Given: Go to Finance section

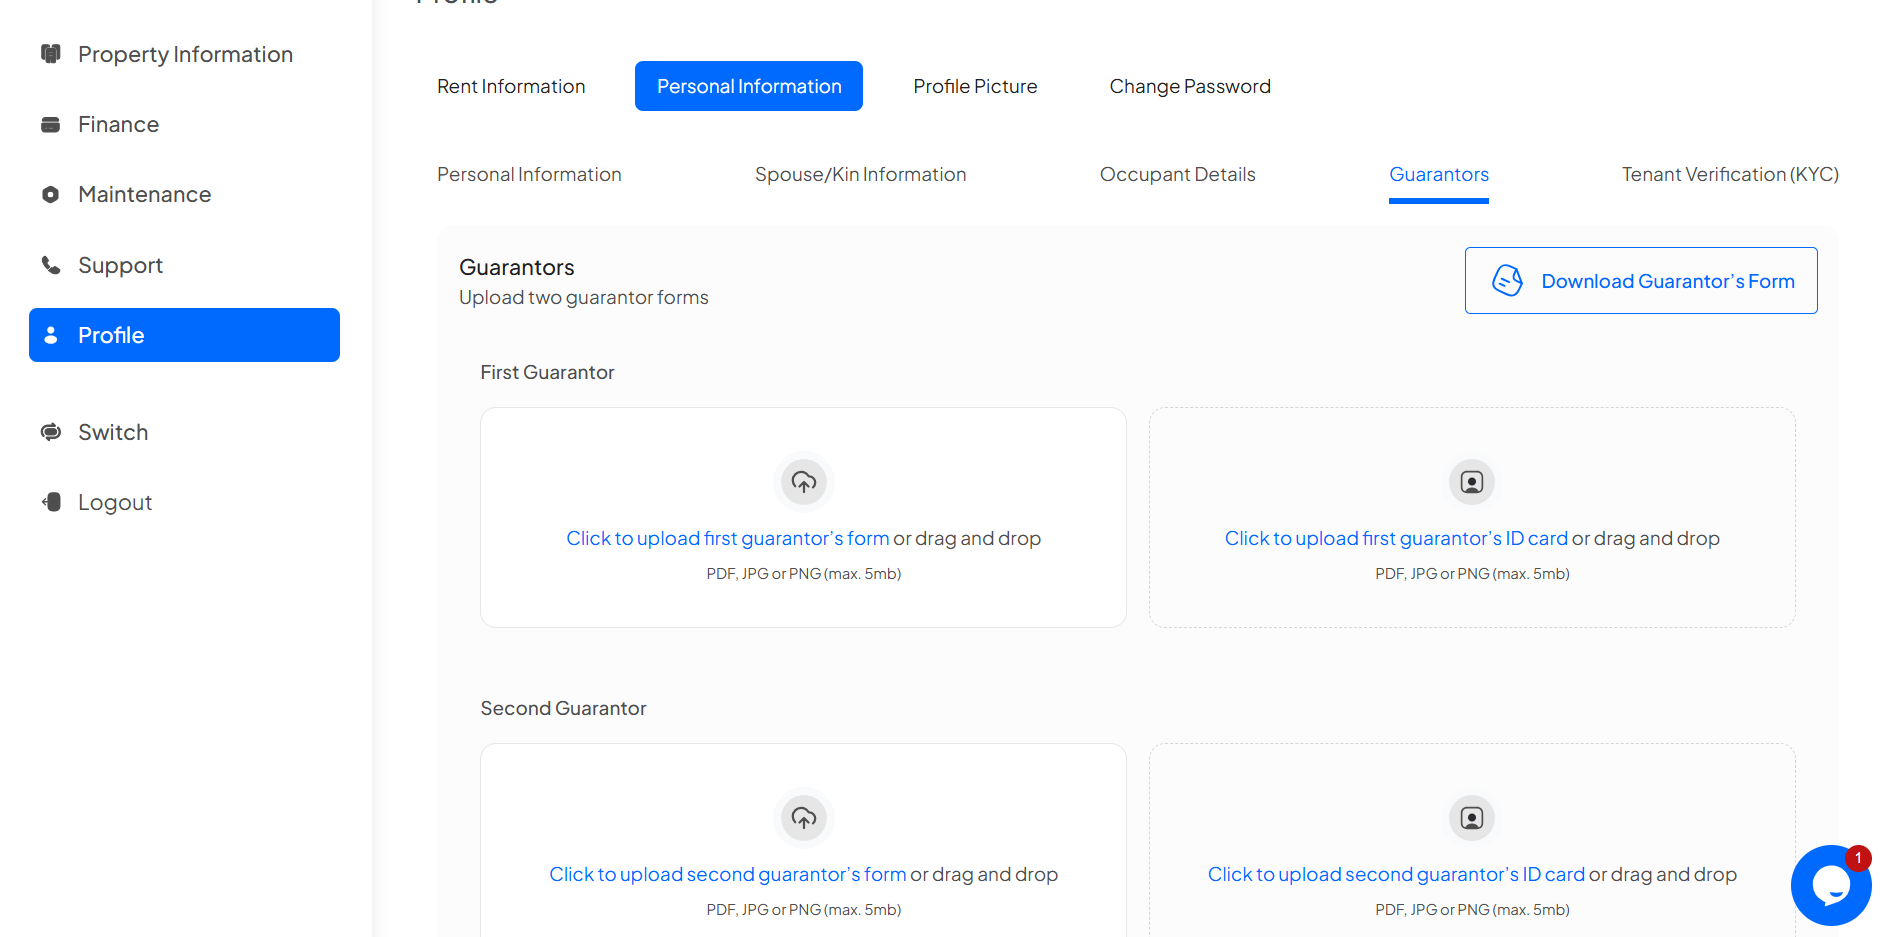Looking at the screenshot, I should 185,124.
